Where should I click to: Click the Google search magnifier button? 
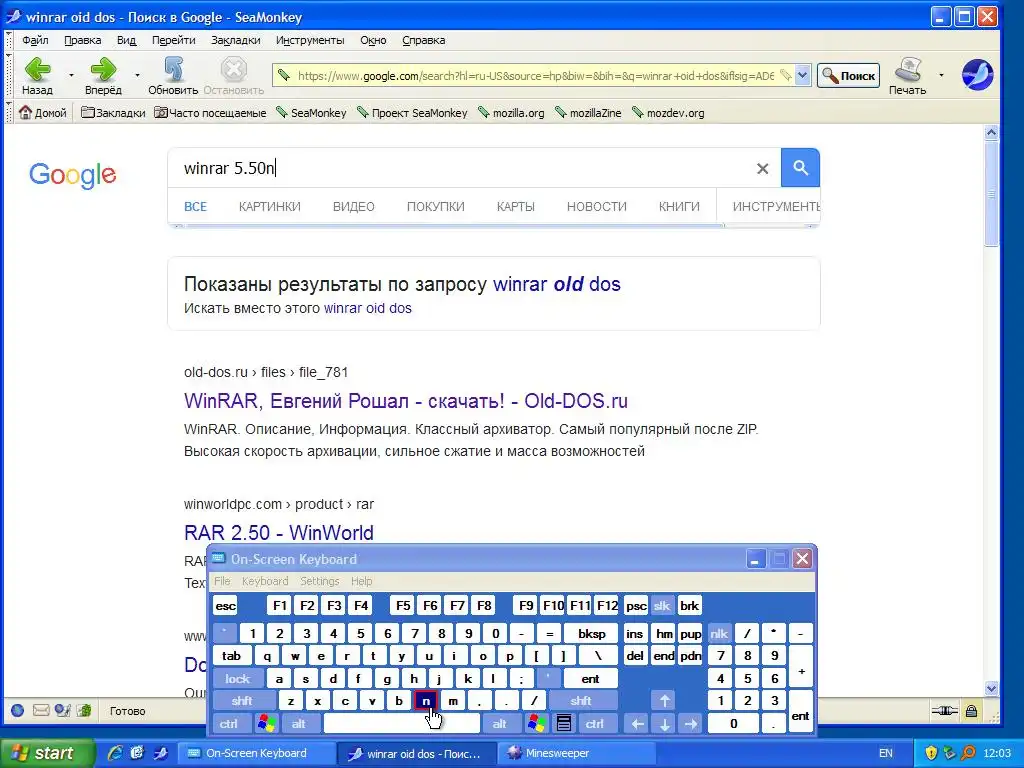point(801,168)
